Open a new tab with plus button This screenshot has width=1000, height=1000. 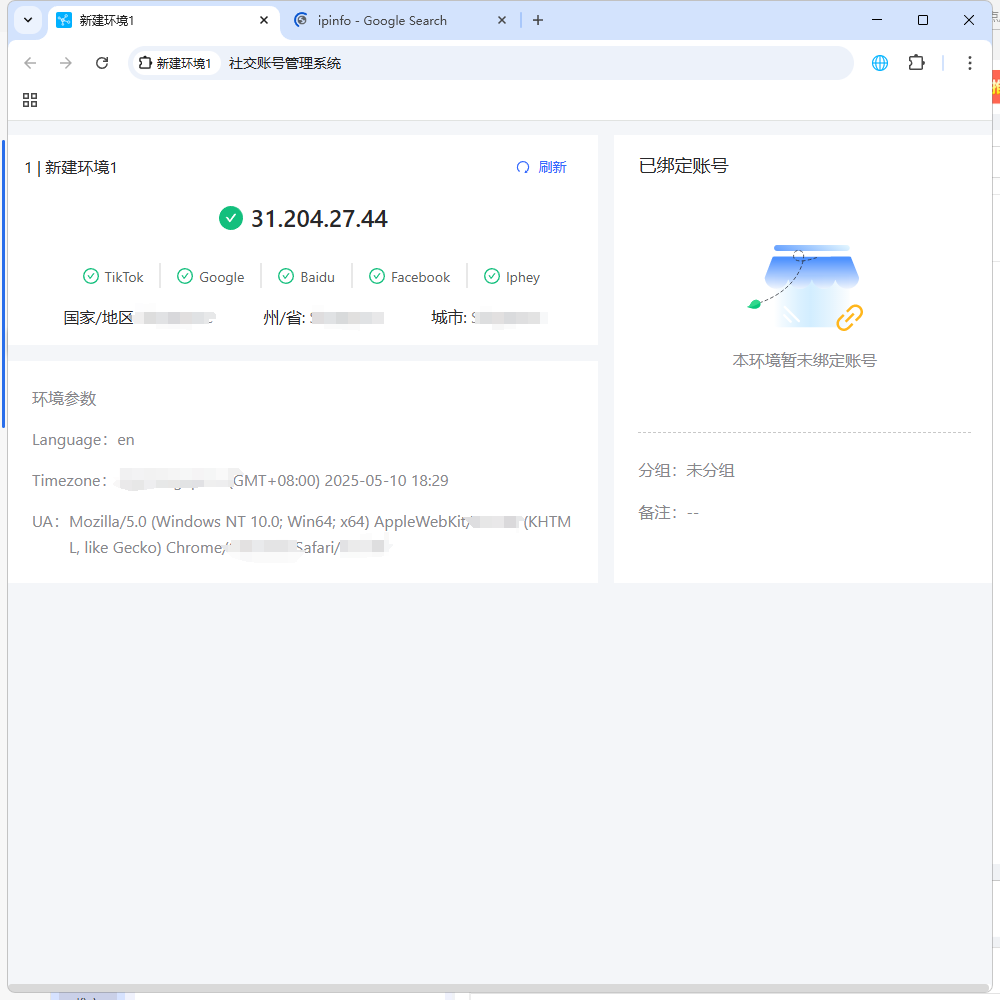pyautogui.click(x=538, y=20)
